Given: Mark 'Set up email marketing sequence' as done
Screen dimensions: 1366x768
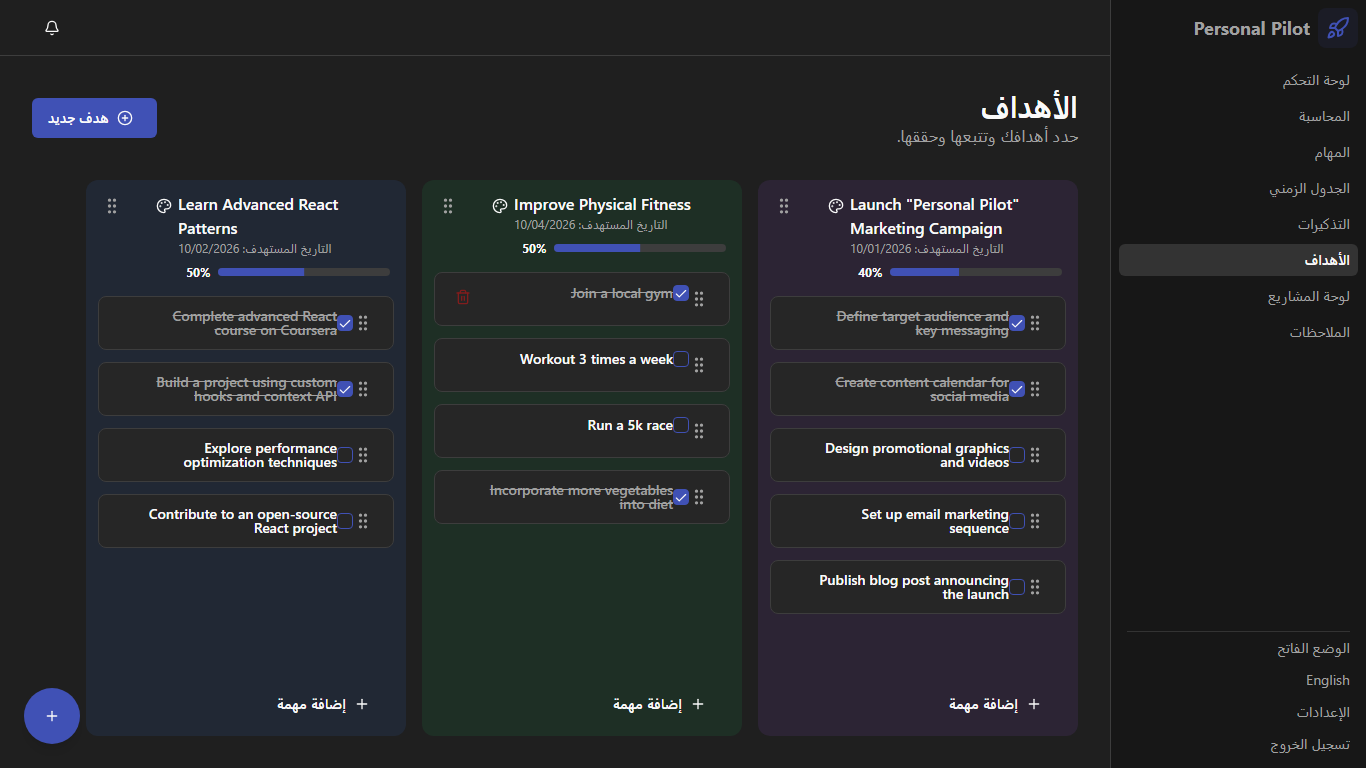Looking at the screenshot, I should (x=1017, y=521).
